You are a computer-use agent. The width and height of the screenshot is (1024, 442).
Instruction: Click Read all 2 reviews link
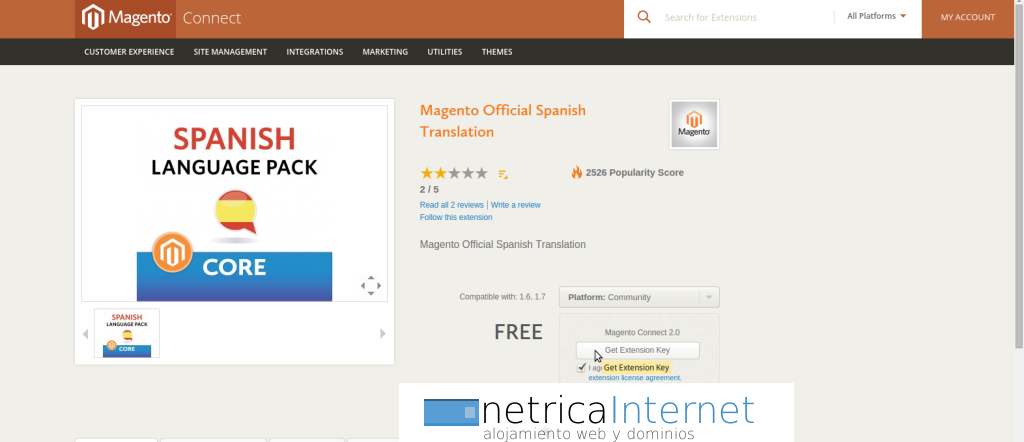click(452, 205)
